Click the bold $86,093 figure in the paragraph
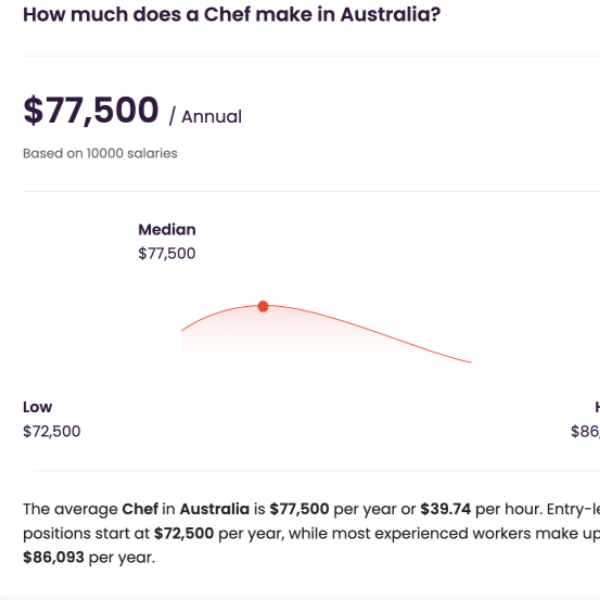The height and width of the screenshot is (600, 600). tap(54, 558)
